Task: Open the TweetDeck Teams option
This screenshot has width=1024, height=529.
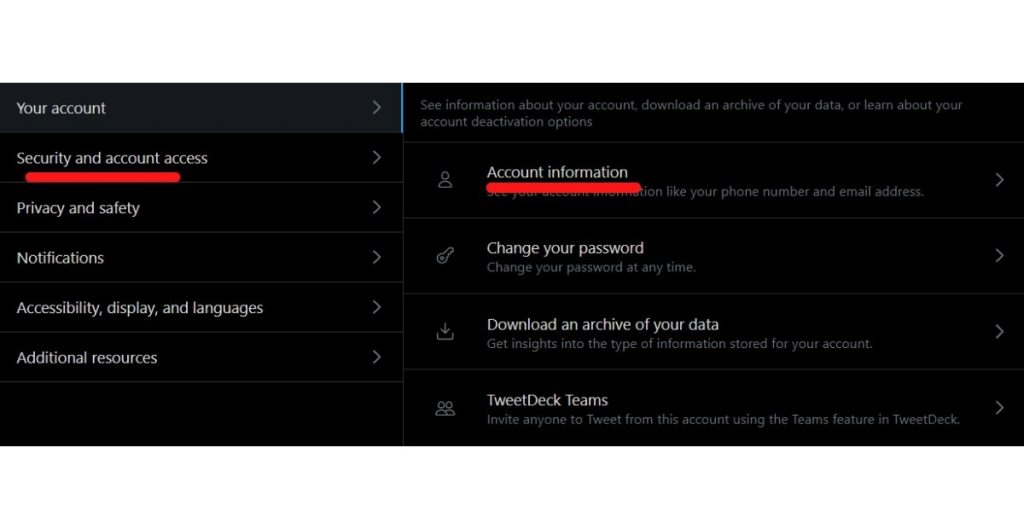Action: click(547, 400)
